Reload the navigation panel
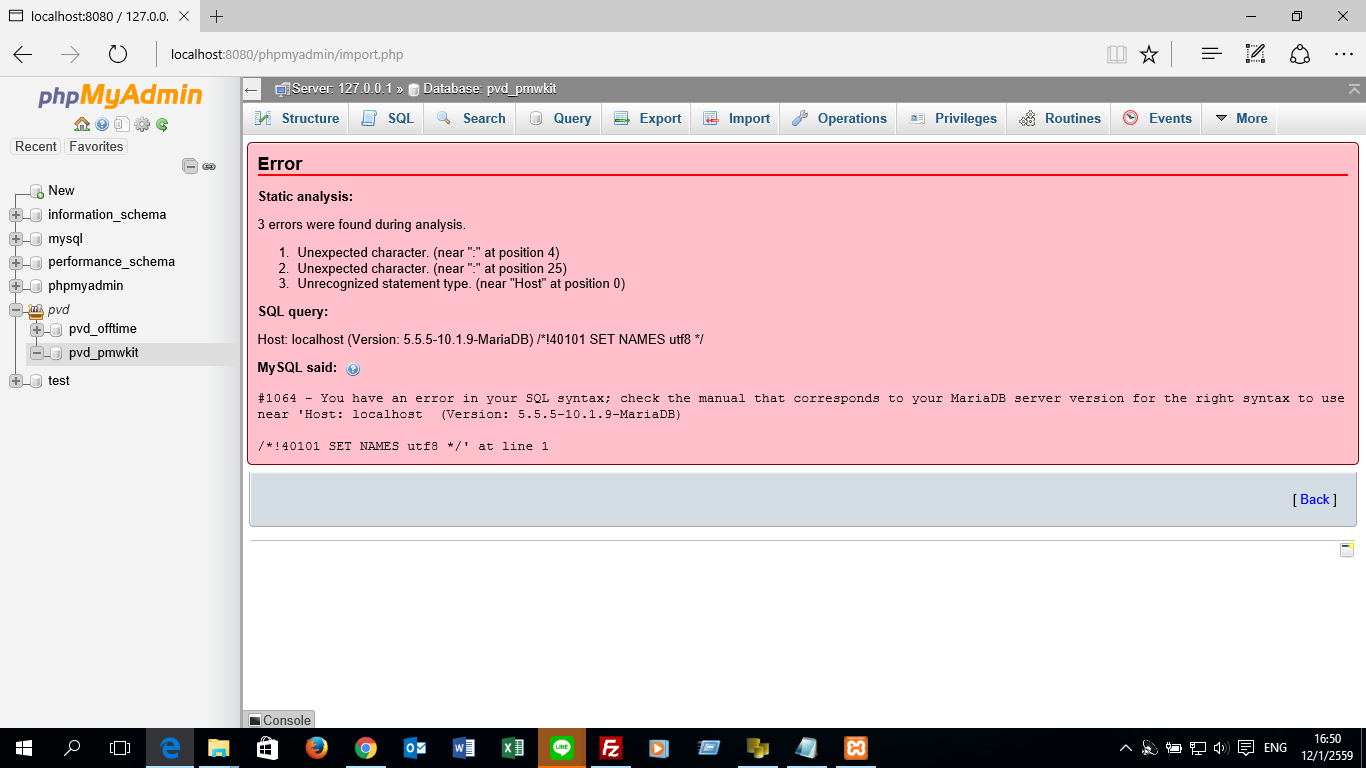The image size is (1366, 768). [x=162, y=125]
